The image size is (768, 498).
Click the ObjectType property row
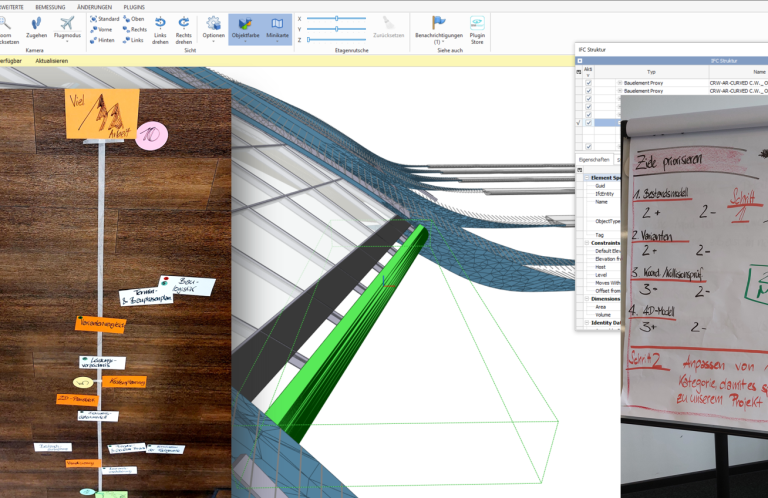click(602, 221)
